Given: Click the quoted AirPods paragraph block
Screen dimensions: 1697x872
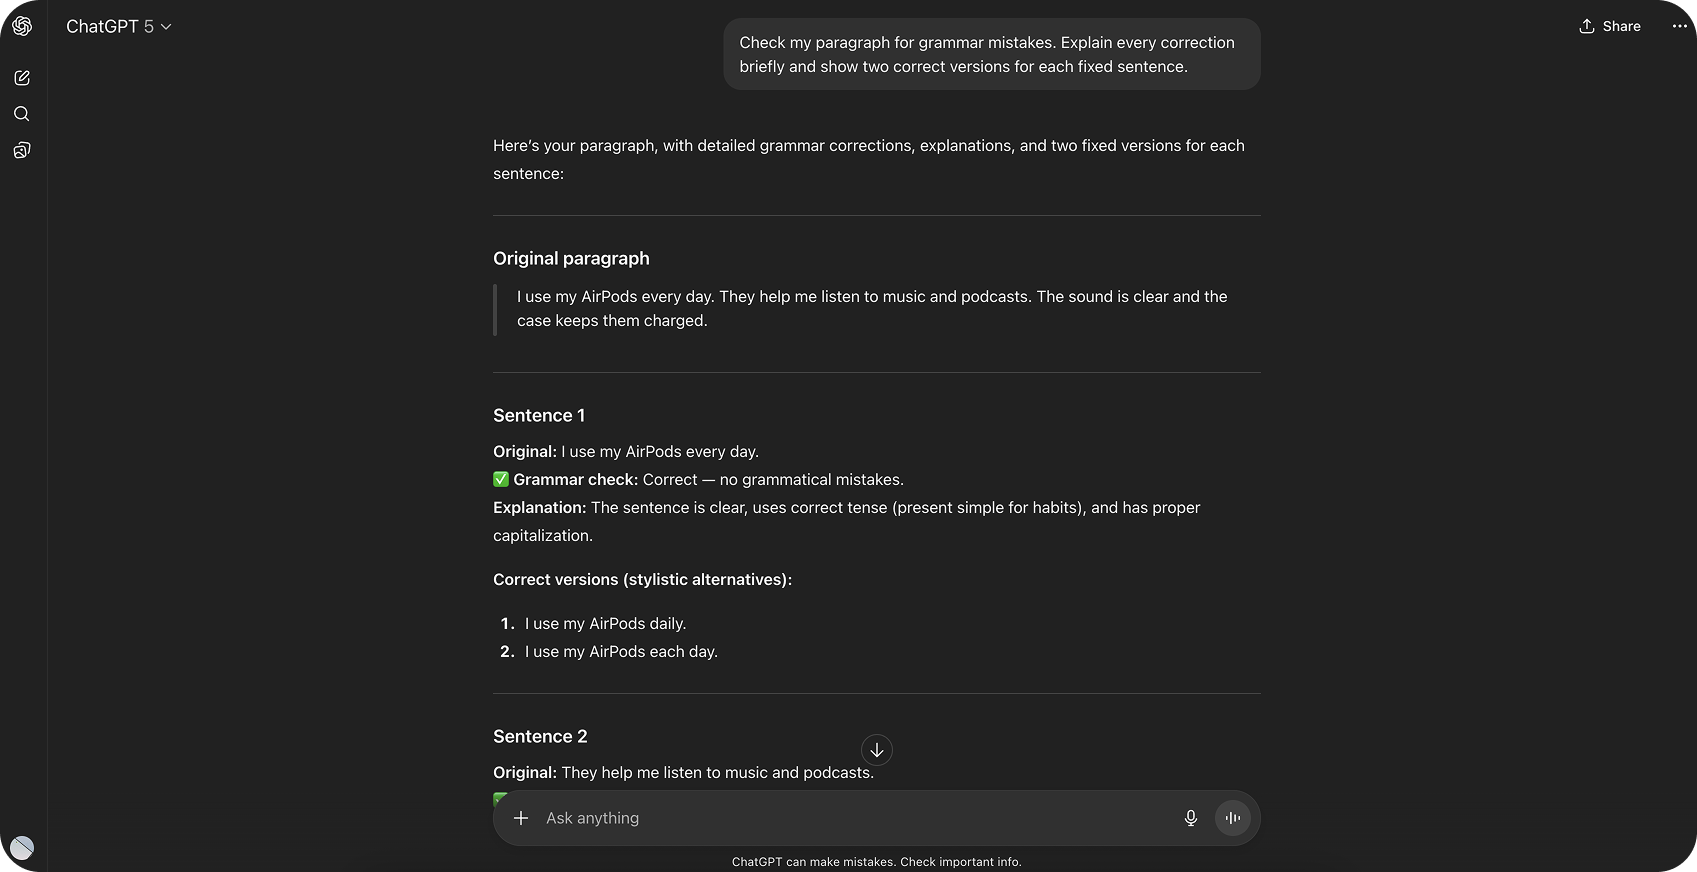Looking at the screenshot, I should click(871, 308).
